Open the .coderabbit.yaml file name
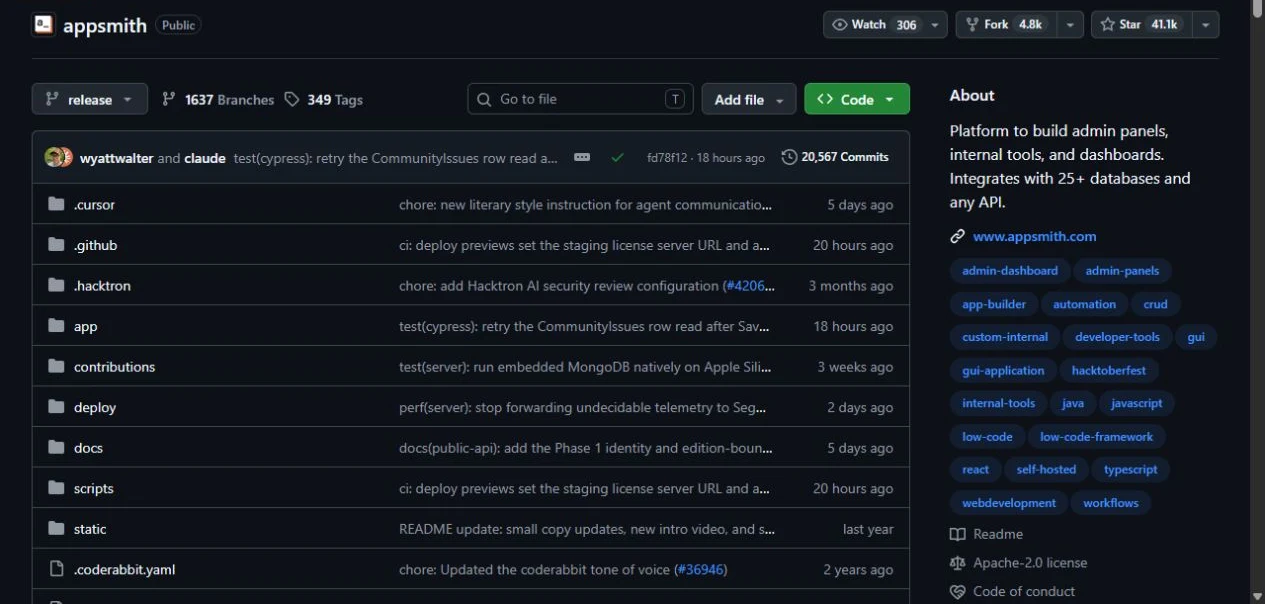The width and height of the screenshot is (1265, 604). 124,570
